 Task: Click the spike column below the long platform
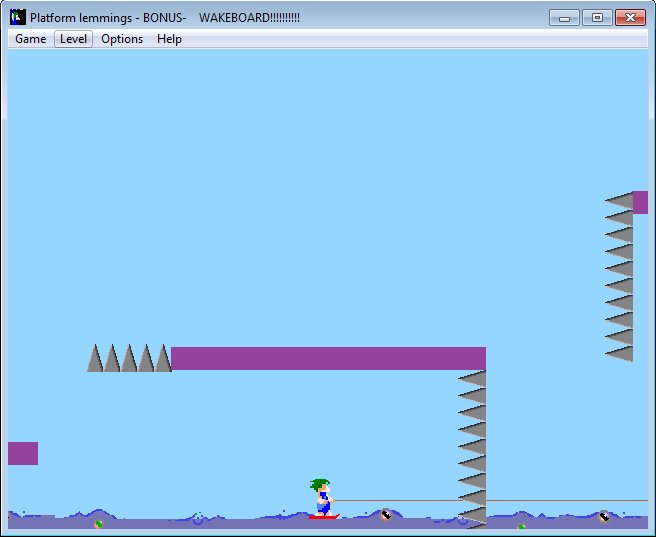pos(473,447)
